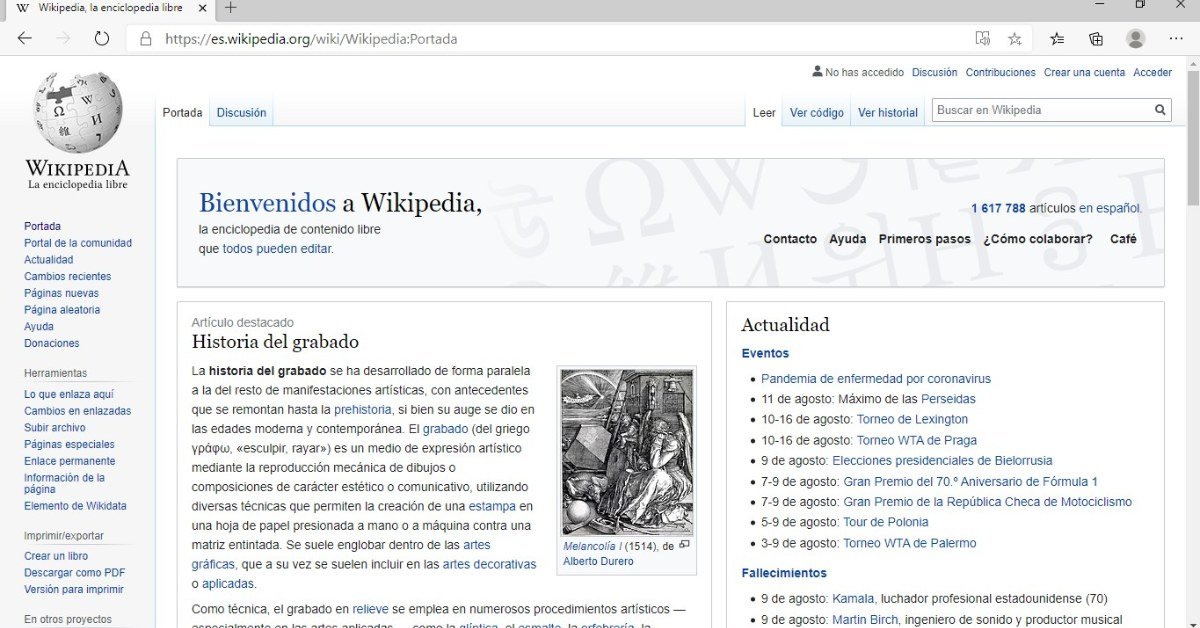Click Descargar como PDF
Image resolution: width=1200 pixels, height=628 pixels.
point(74,573)
